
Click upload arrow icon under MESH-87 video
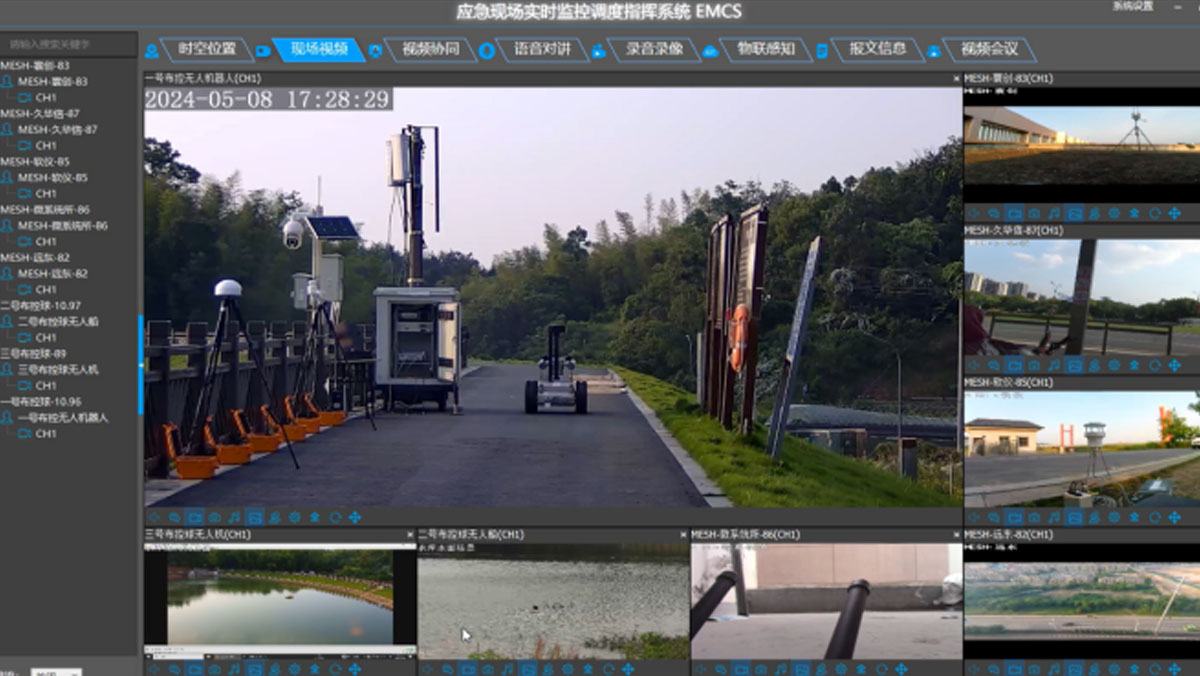coord(1134,365)
